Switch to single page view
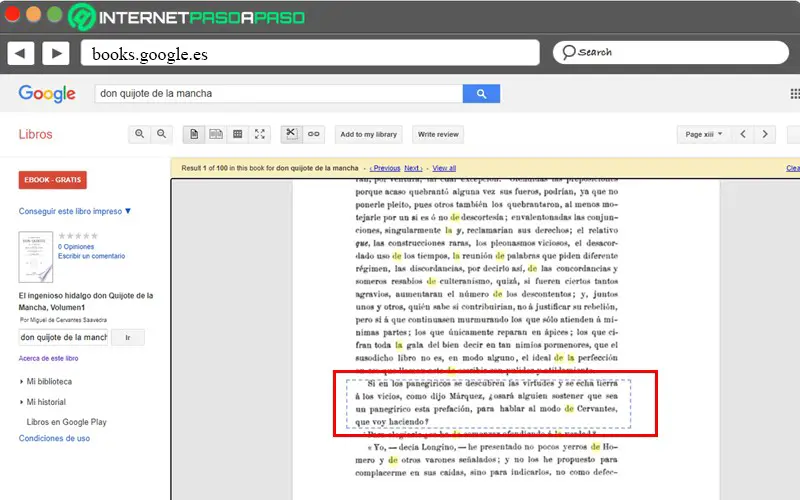 [x=194, y=134]
